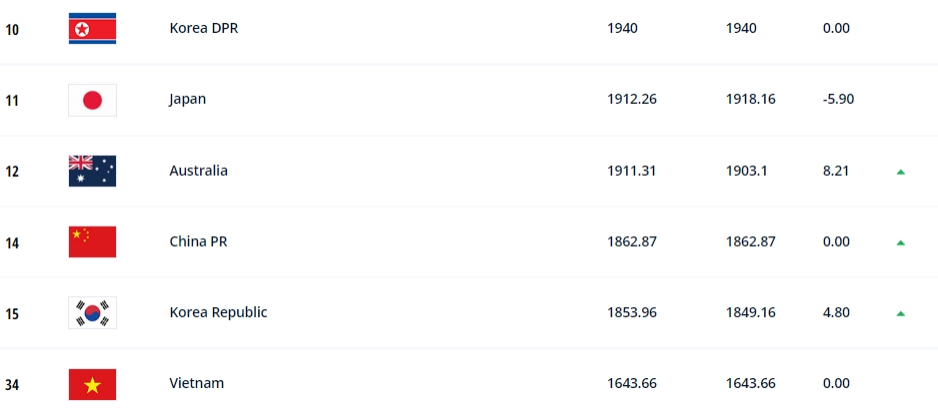Click the Korea DPR flag icon
Screen dimensions: 938x415
coord(92,29)
